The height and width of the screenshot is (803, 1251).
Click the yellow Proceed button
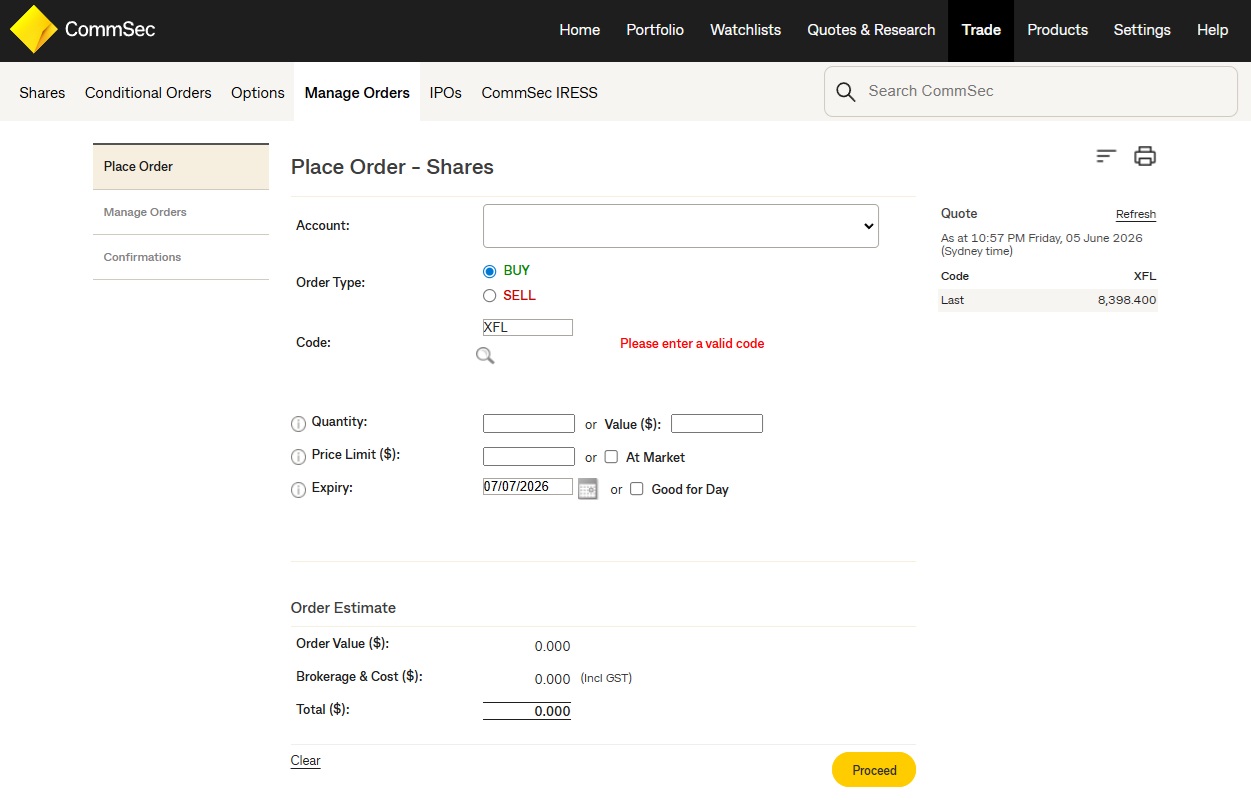coord(874,770)
